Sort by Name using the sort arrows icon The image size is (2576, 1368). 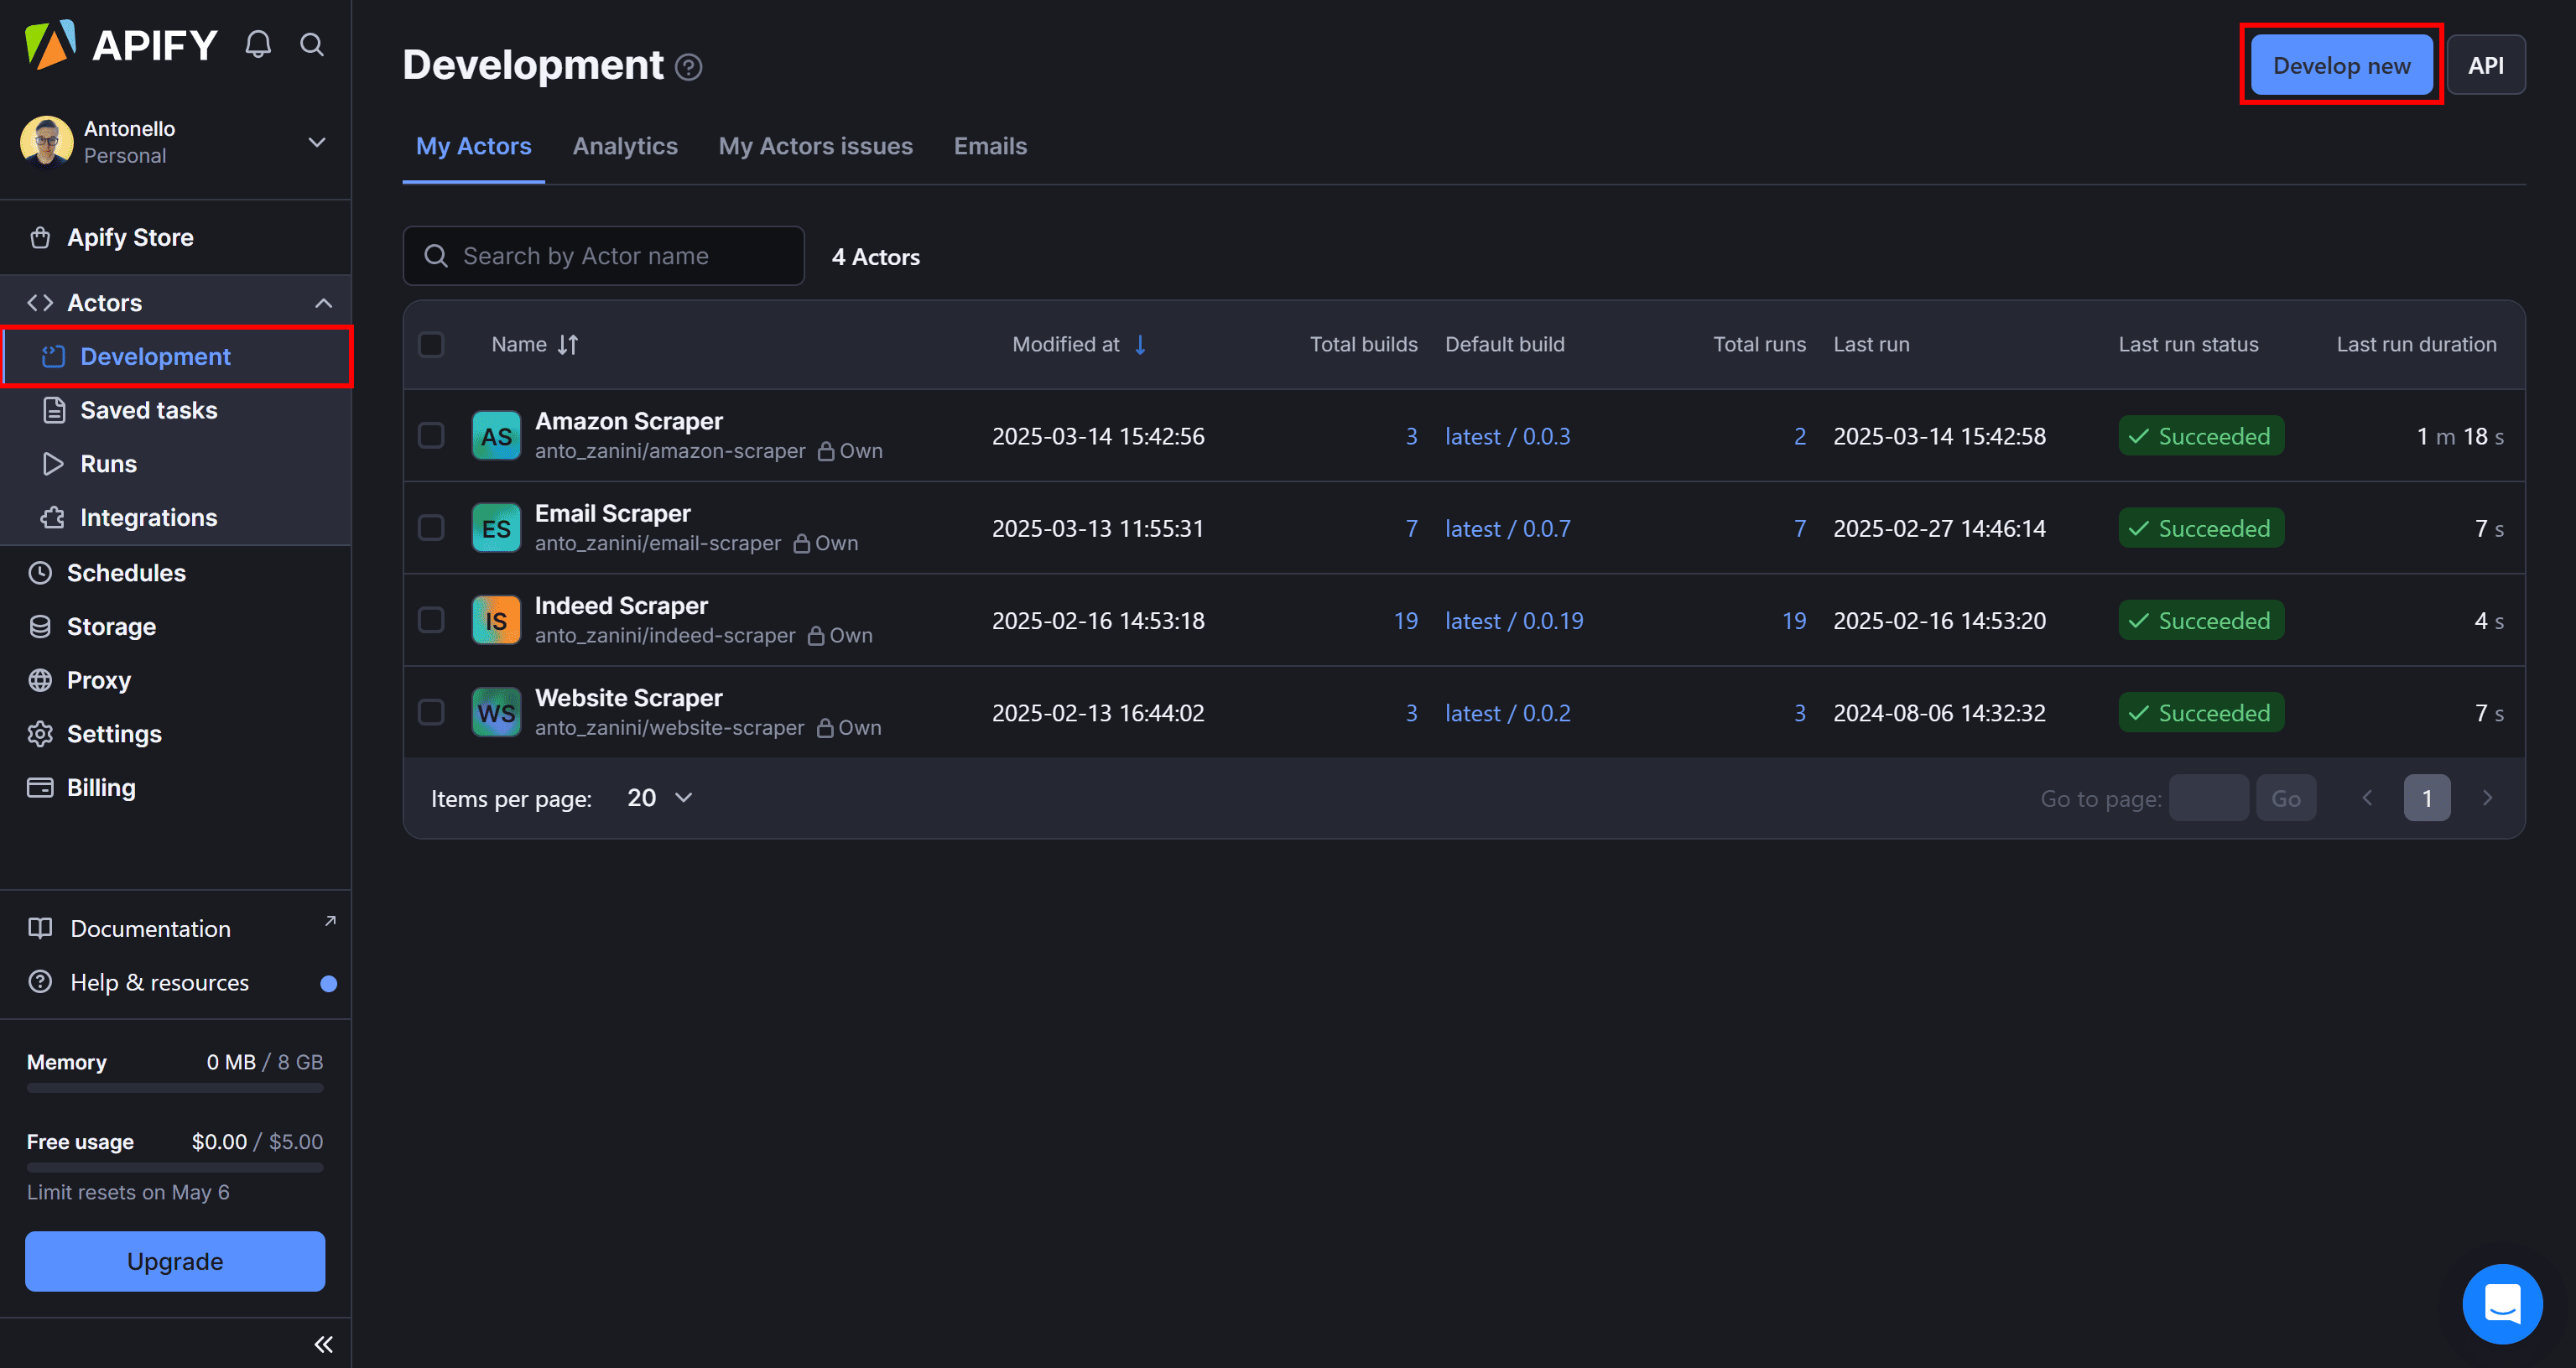pos(568,345)
